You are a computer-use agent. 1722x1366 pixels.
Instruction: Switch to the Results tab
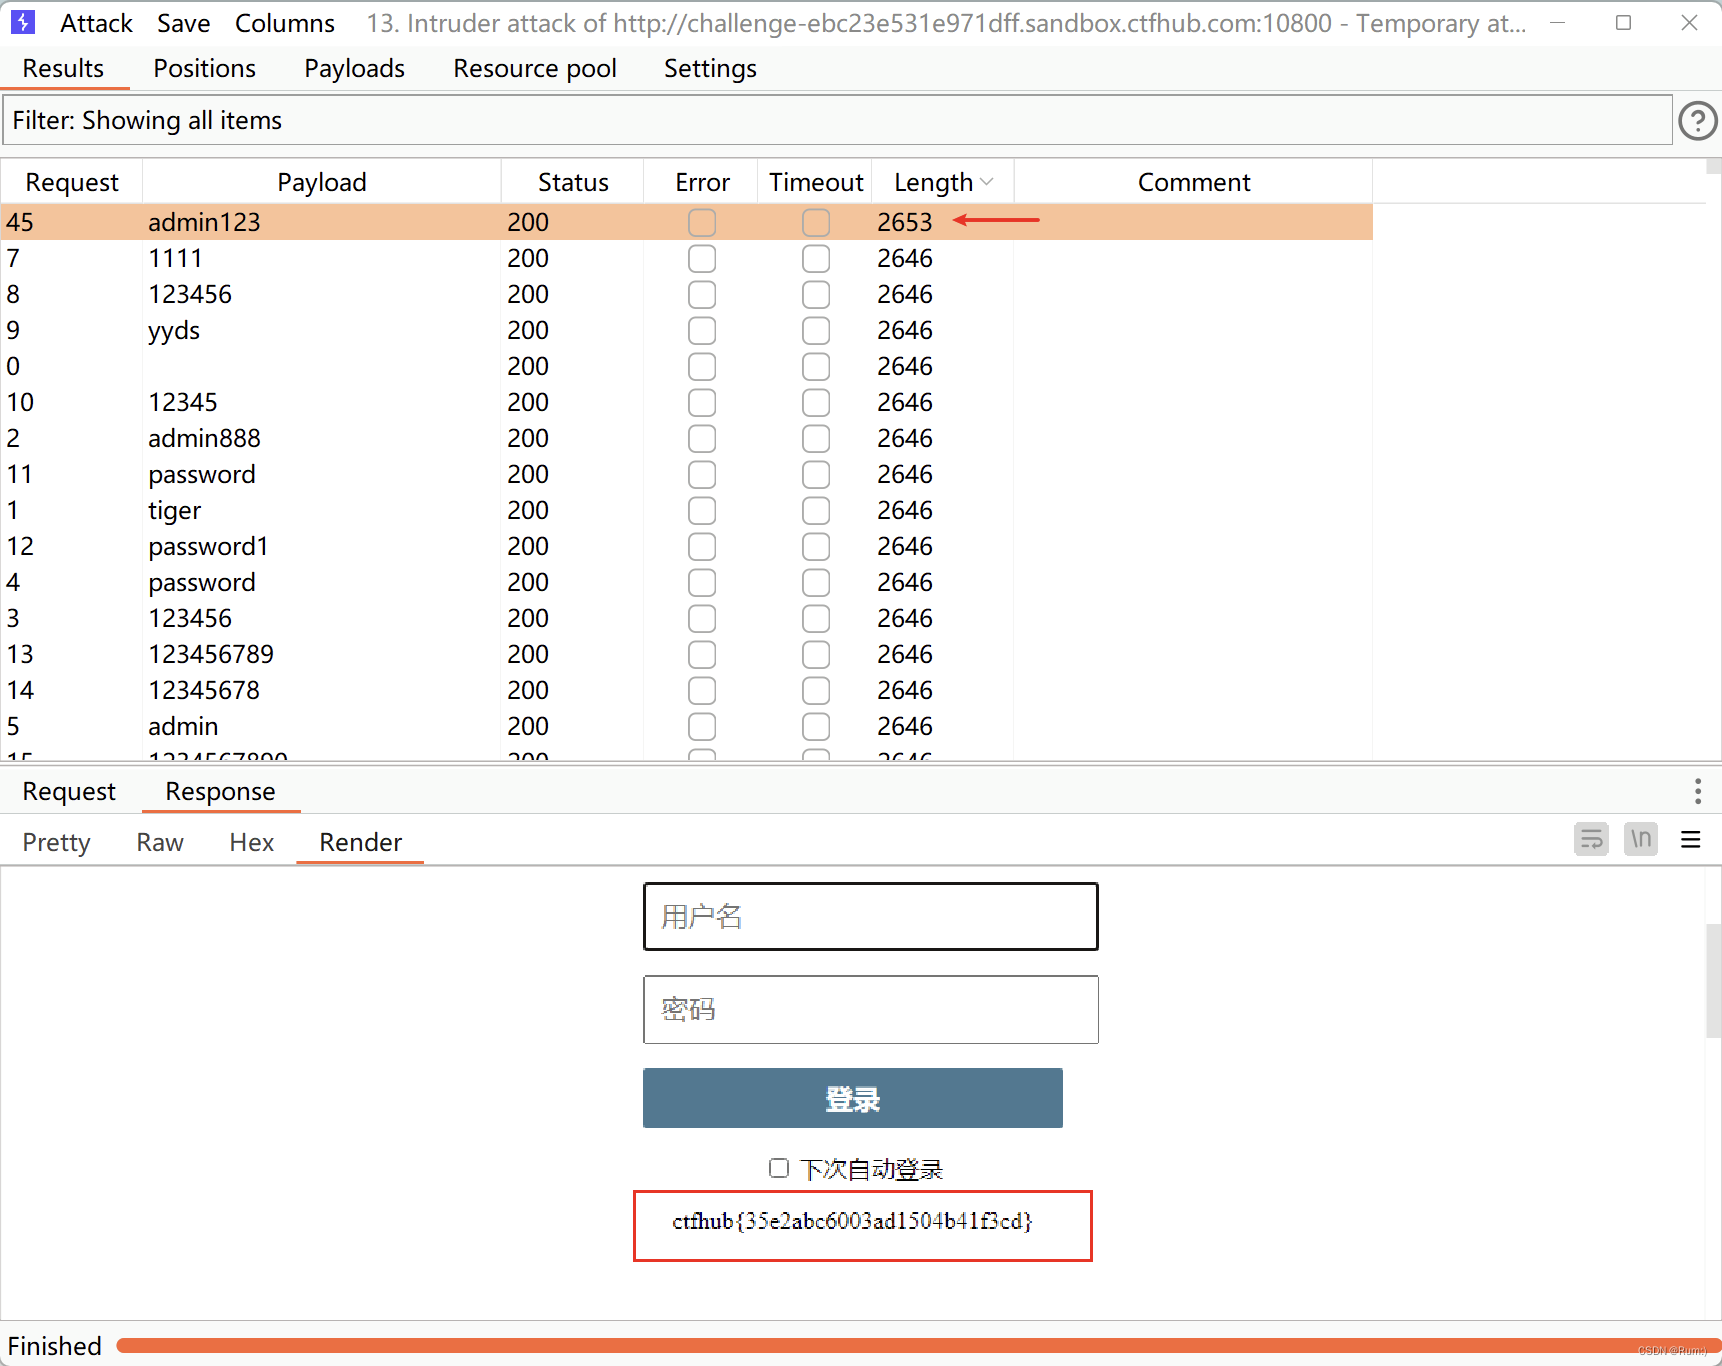coord(63,68)
